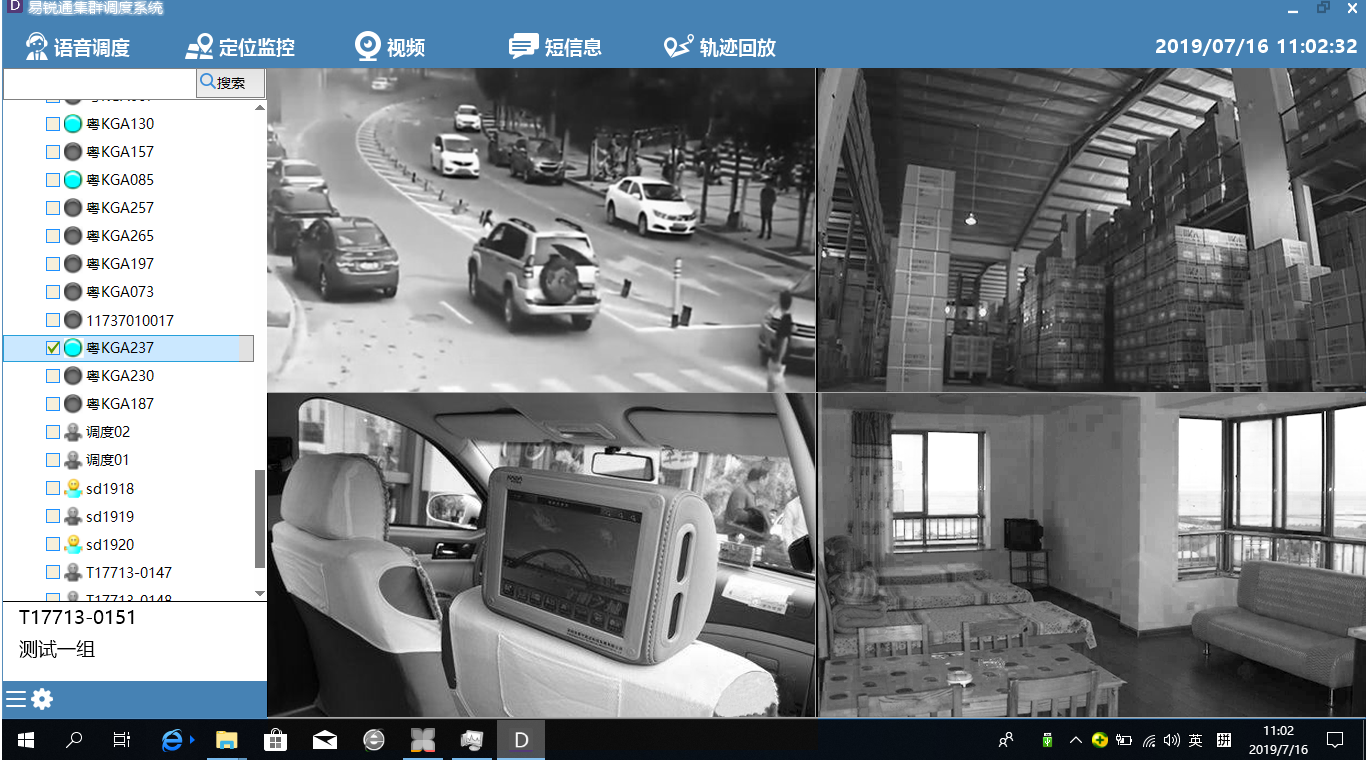The image size is (1366, 768).
Task: Open the hamburger menu icon in sidebar
Action: (15, 699)
